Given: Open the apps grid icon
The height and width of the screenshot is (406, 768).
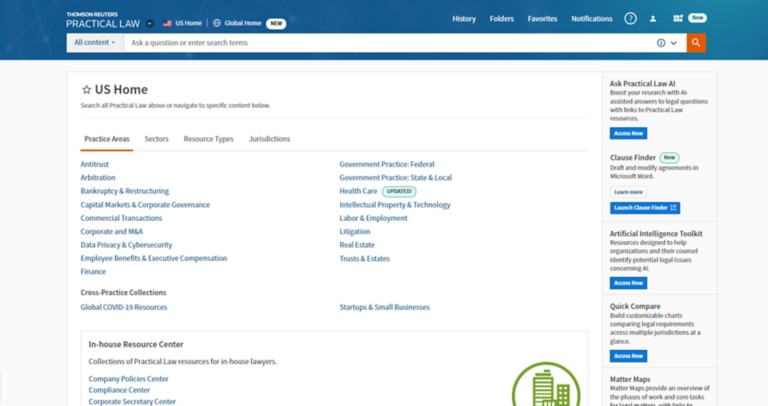Looking at the screenshot, I should [678, 19].
